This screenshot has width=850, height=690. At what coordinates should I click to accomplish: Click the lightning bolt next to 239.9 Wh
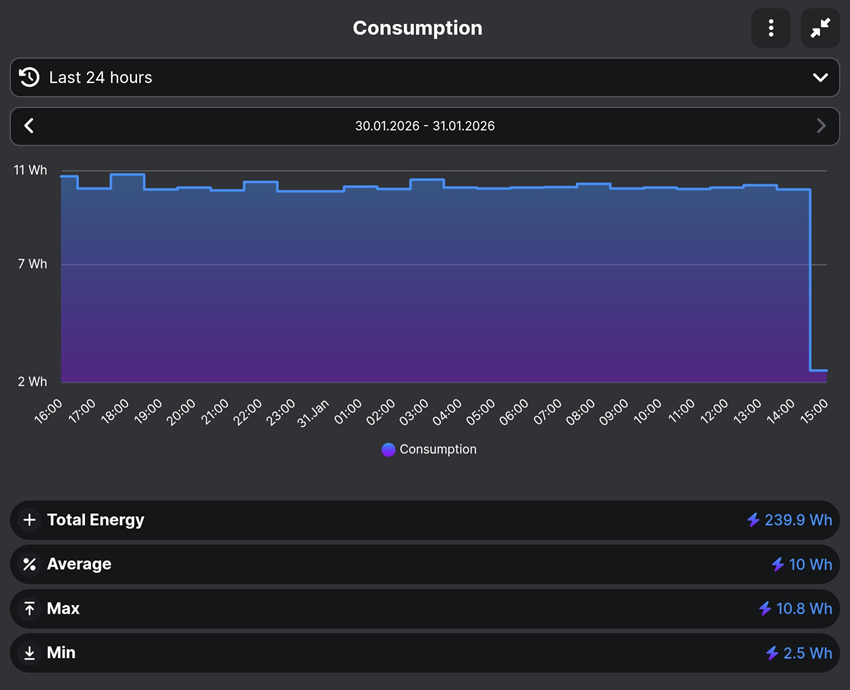click(x=753, y=520)
